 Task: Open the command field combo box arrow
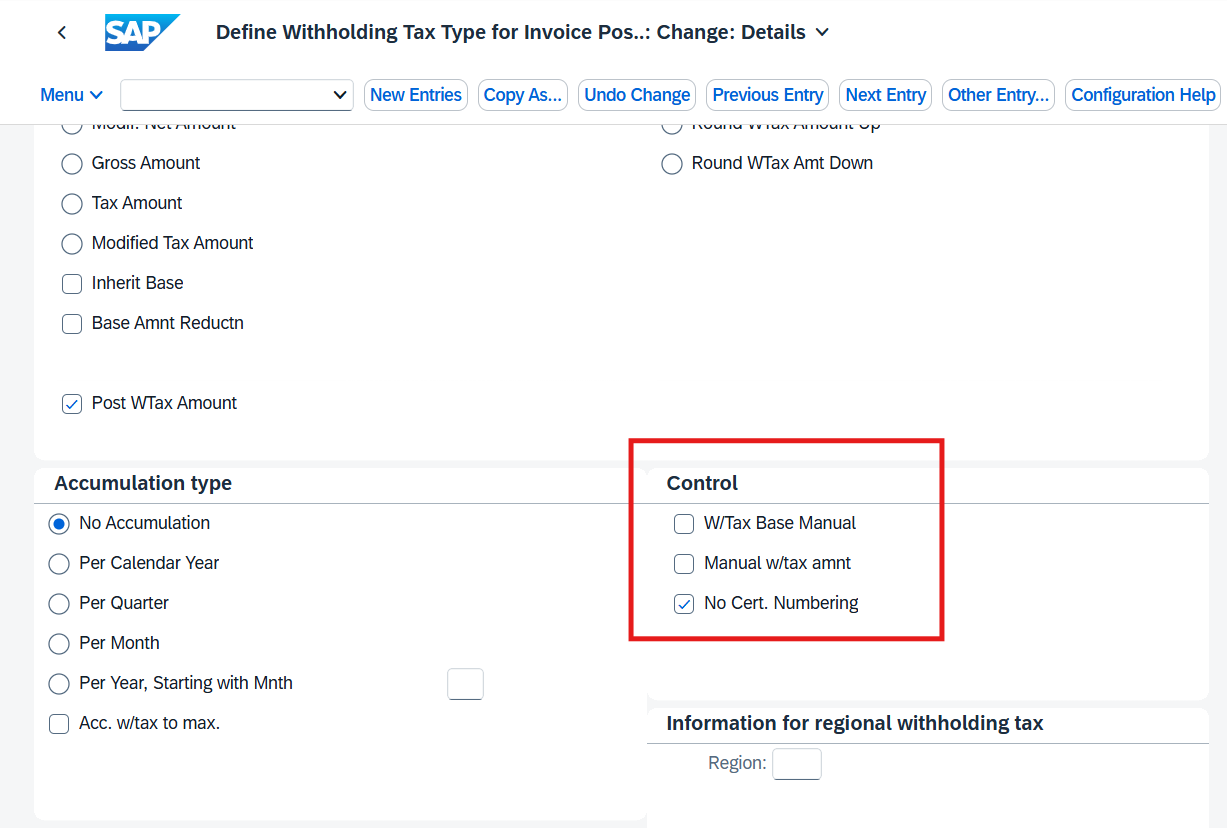(x=339, y=95)
